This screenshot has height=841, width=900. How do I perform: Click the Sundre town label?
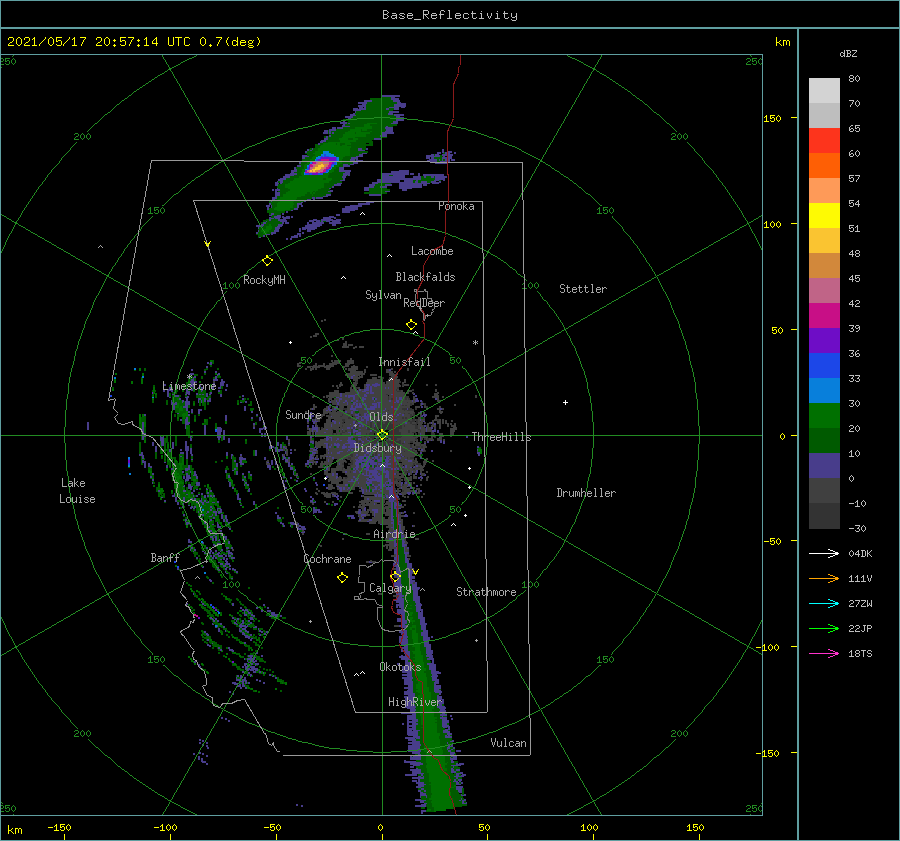point(303,414)
